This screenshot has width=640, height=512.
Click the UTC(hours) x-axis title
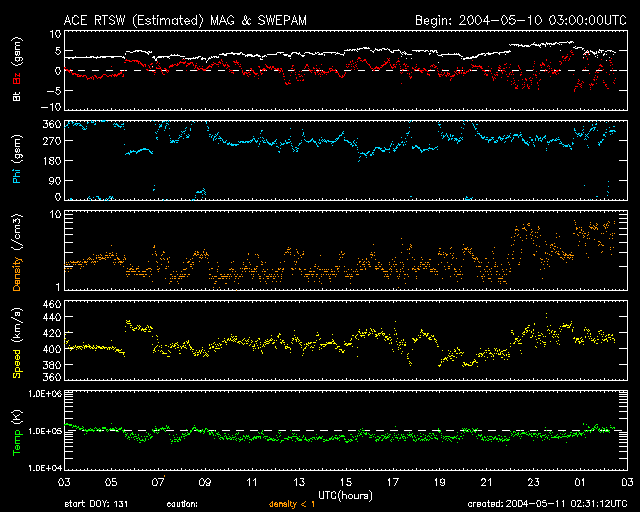coord(345,495)
